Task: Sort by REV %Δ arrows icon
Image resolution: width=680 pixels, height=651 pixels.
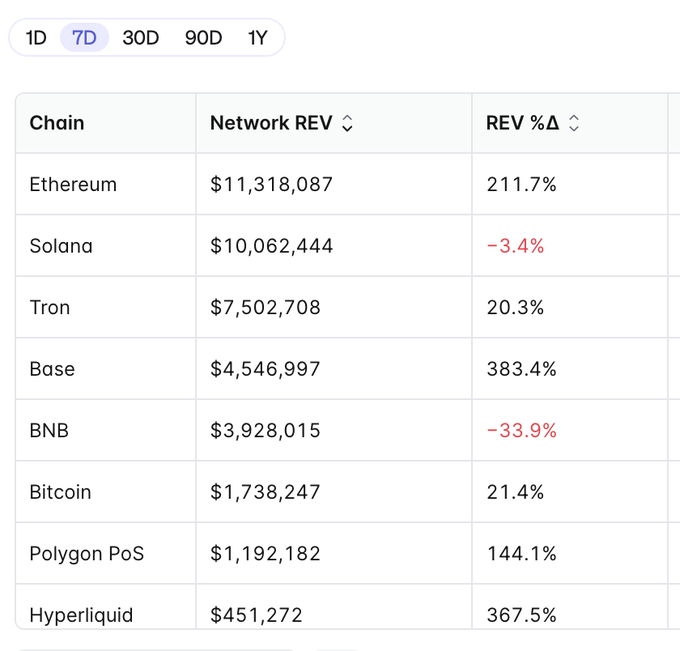Action: (574, 124)
